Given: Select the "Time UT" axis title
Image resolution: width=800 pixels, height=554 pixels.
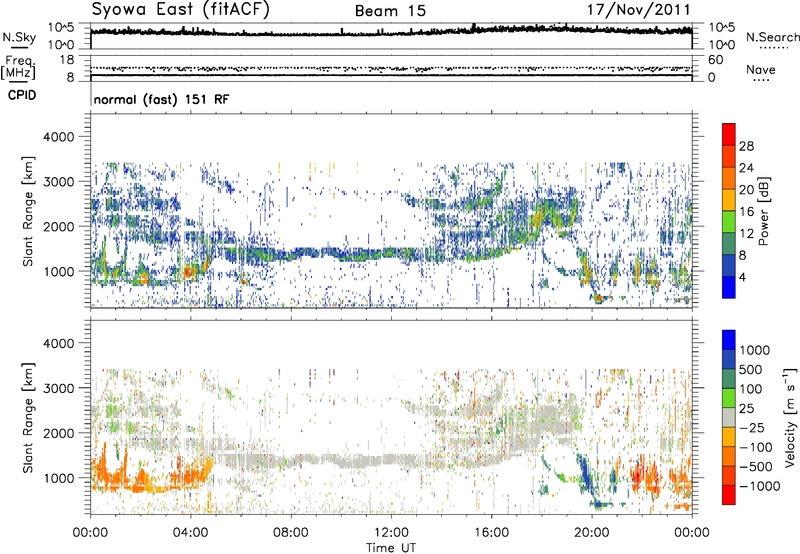Looking at the screenshot, I should [x=391, y=548].
